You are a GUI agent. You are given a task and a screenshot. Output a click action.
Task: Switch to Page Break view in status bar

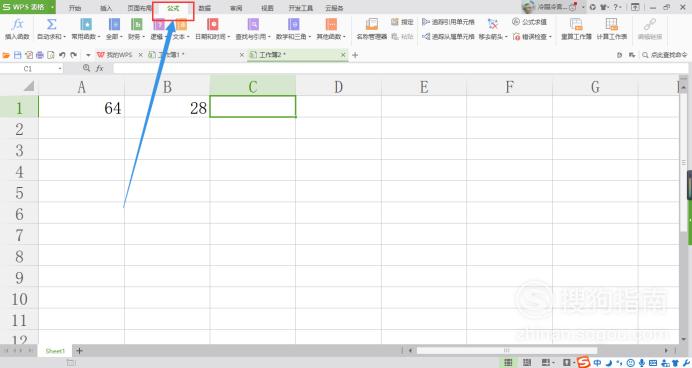[x=527, y=363]
